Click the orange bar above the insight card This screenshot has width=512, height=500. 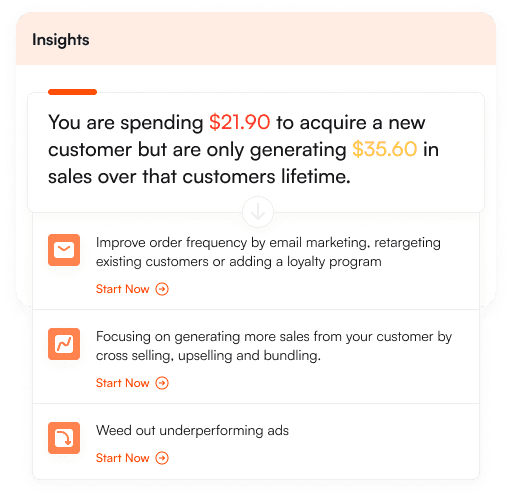click(x=72, y=92)
